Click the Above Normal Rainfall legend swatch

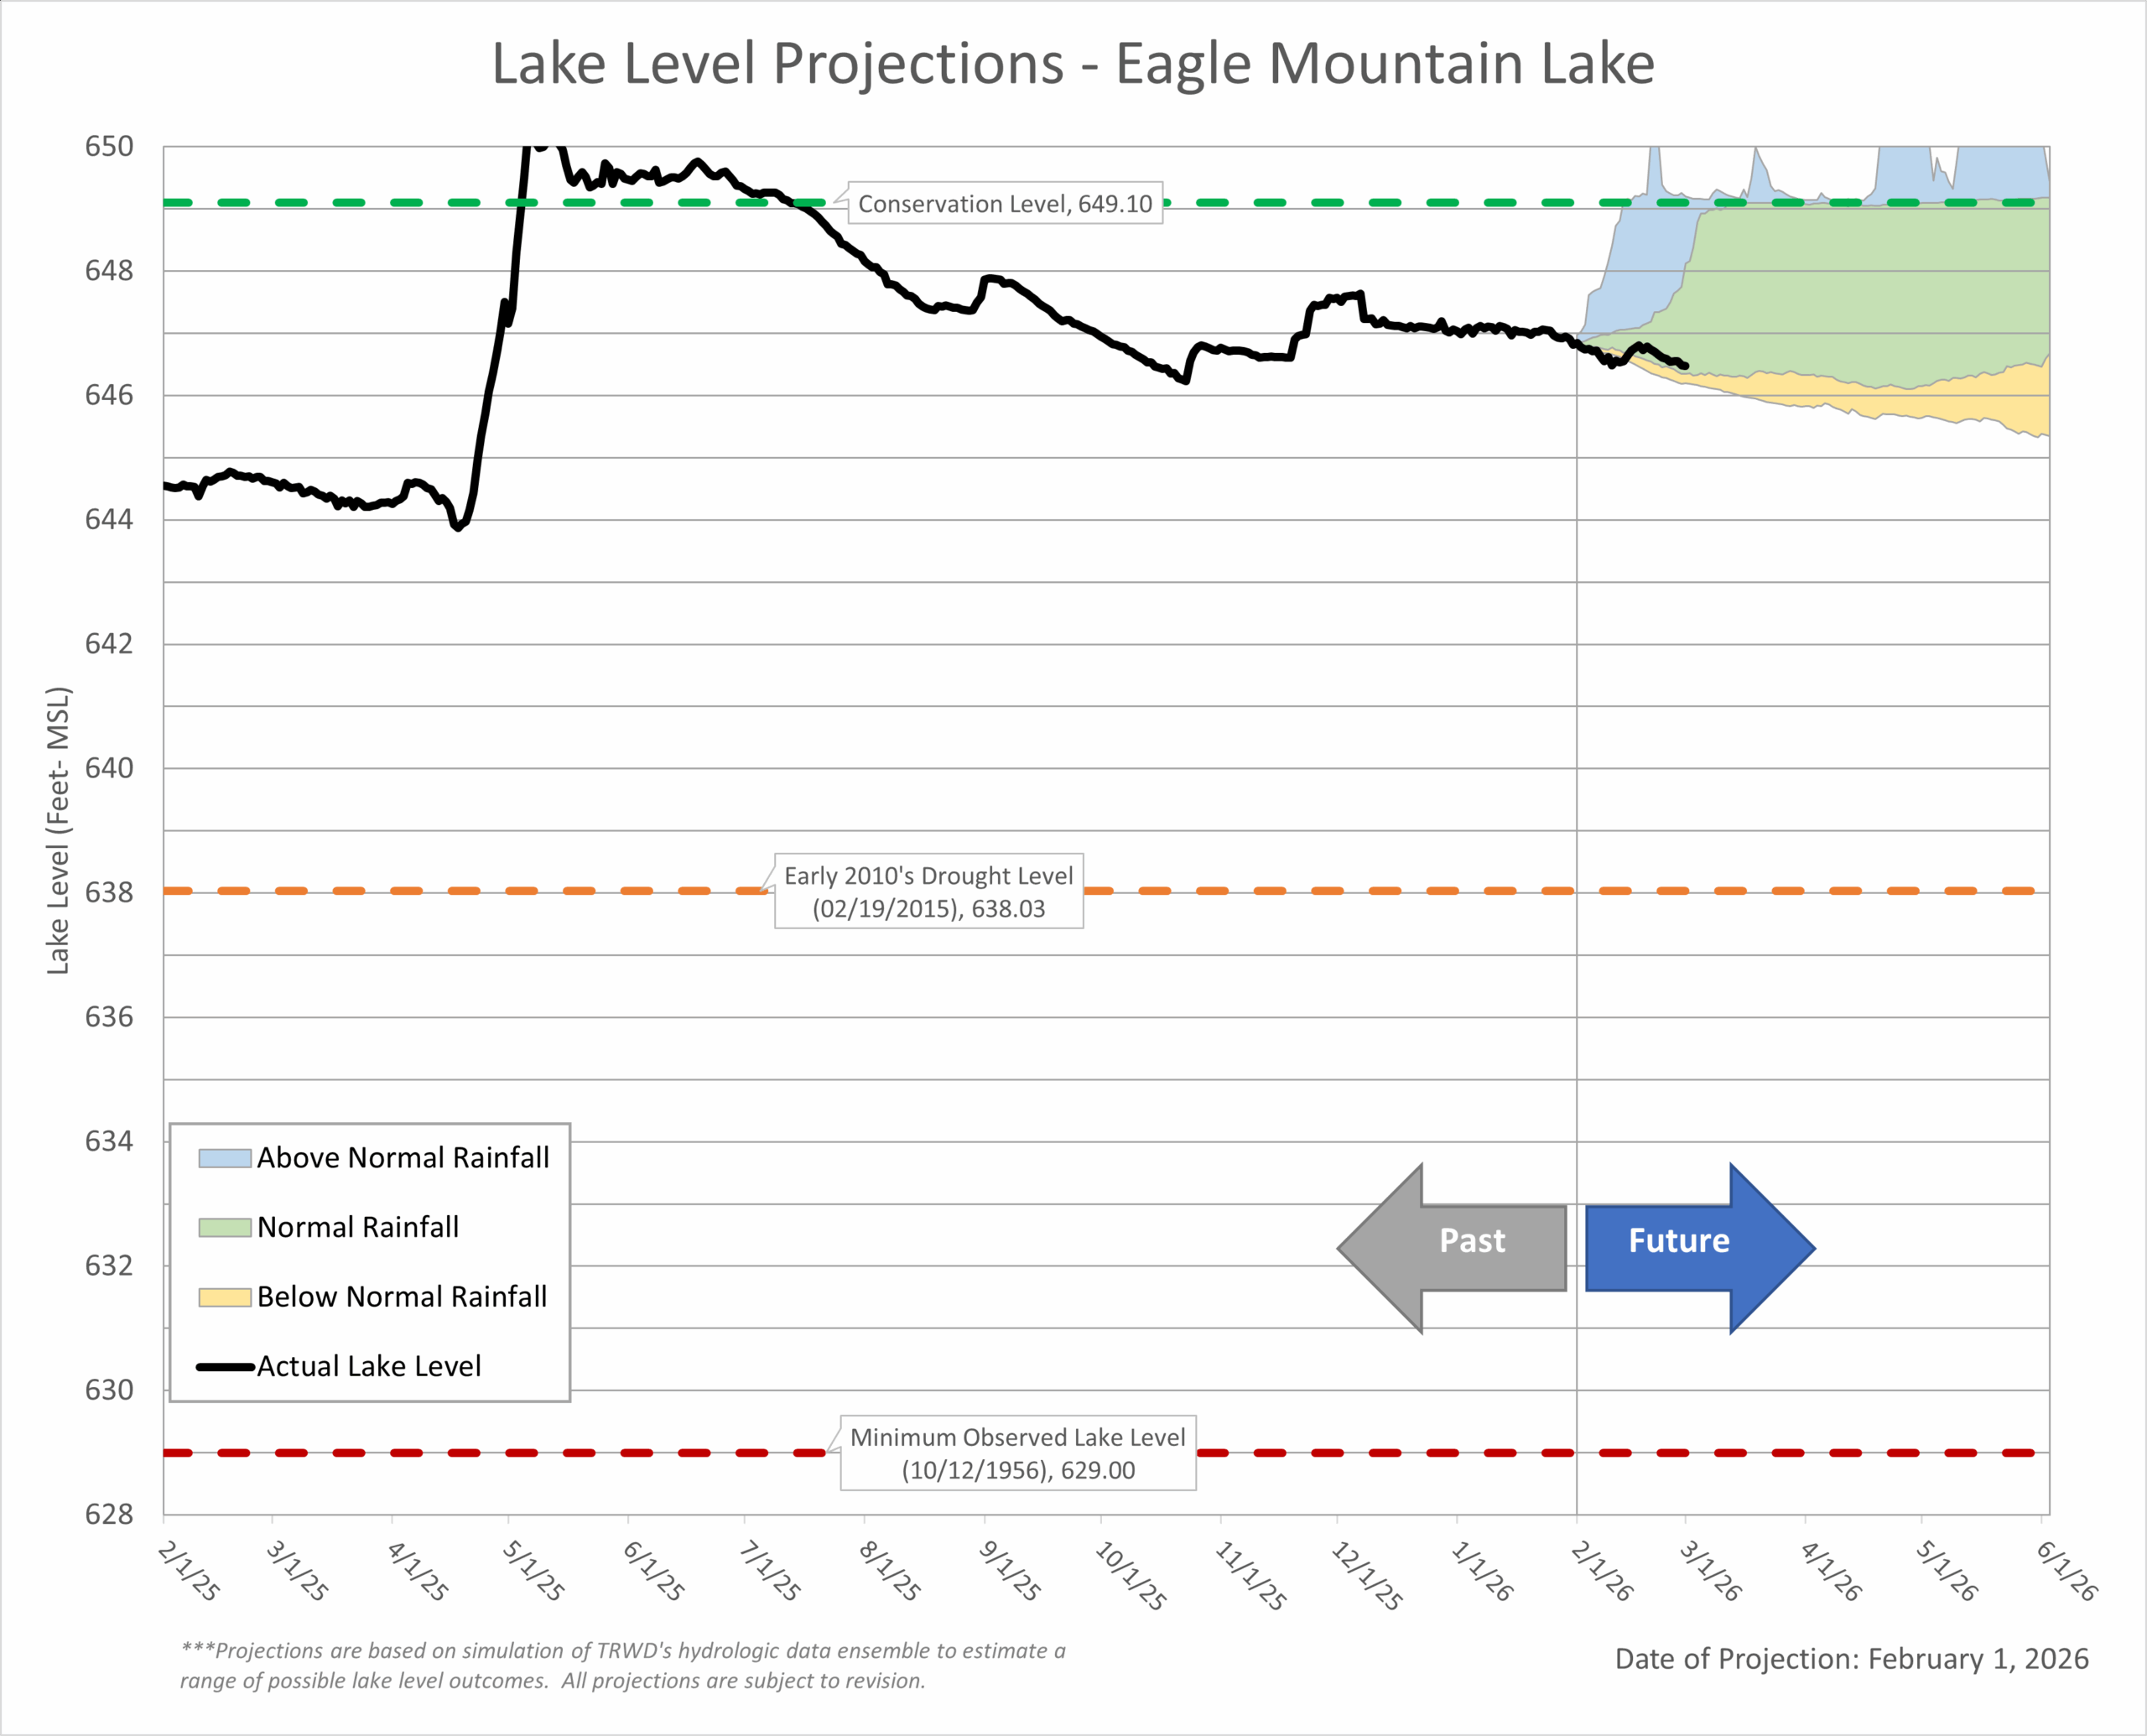(224, 1158)
